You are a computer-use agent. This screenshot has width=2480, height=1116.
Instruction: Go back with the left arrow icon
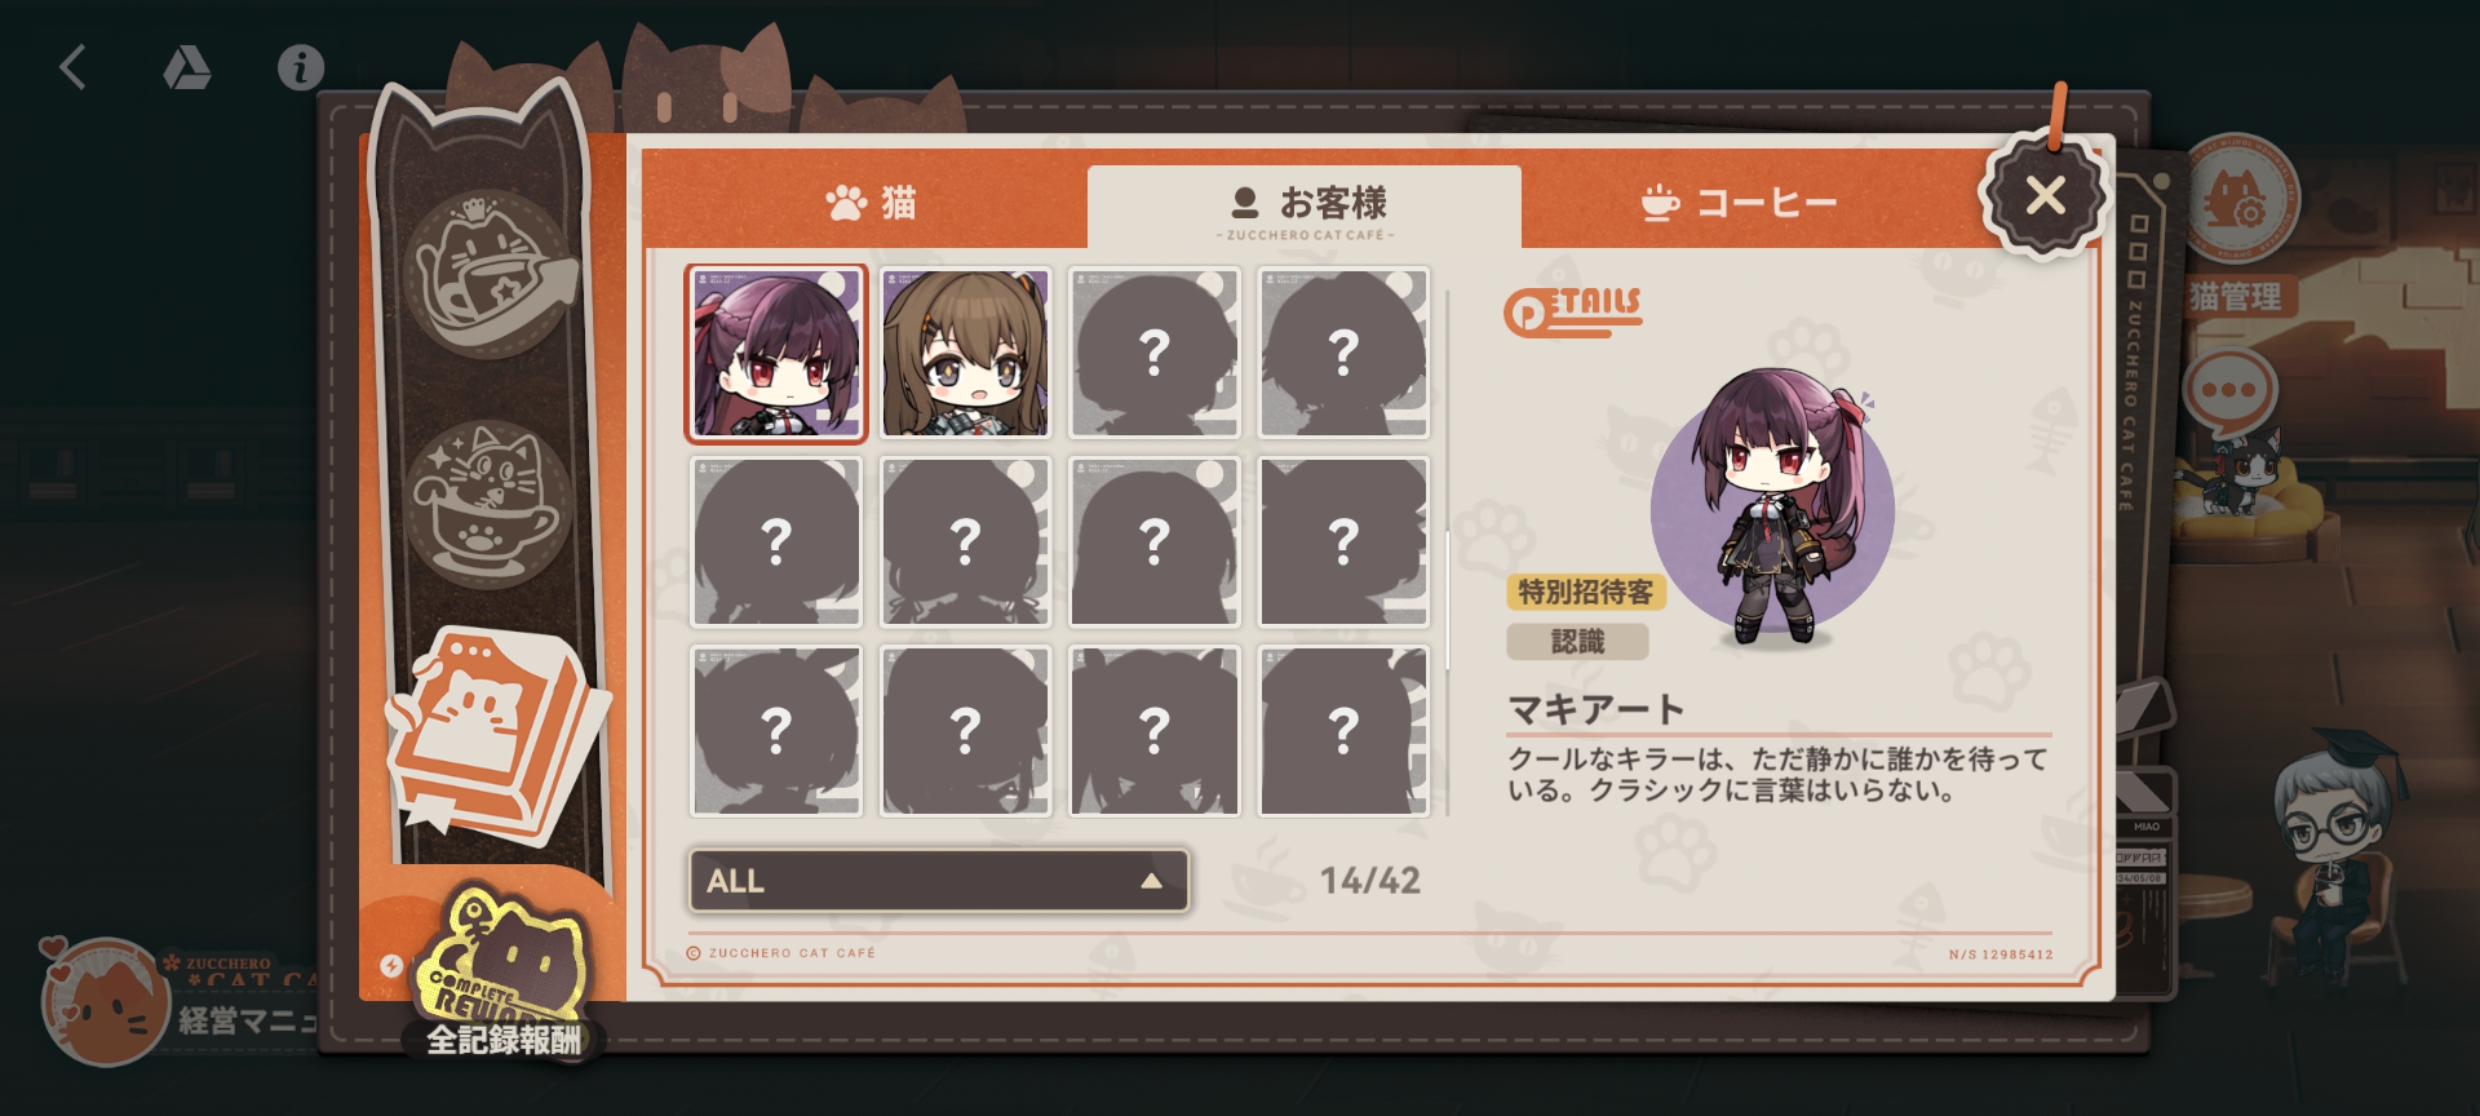[x=72, y=67]
